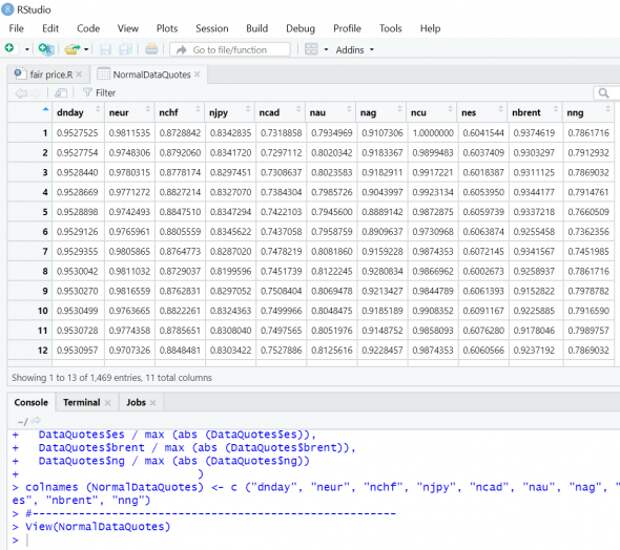Screen dimensions: 620x550
Task: Click cell 0.7362356 in nng column
Action: click(x=588, y=232)
